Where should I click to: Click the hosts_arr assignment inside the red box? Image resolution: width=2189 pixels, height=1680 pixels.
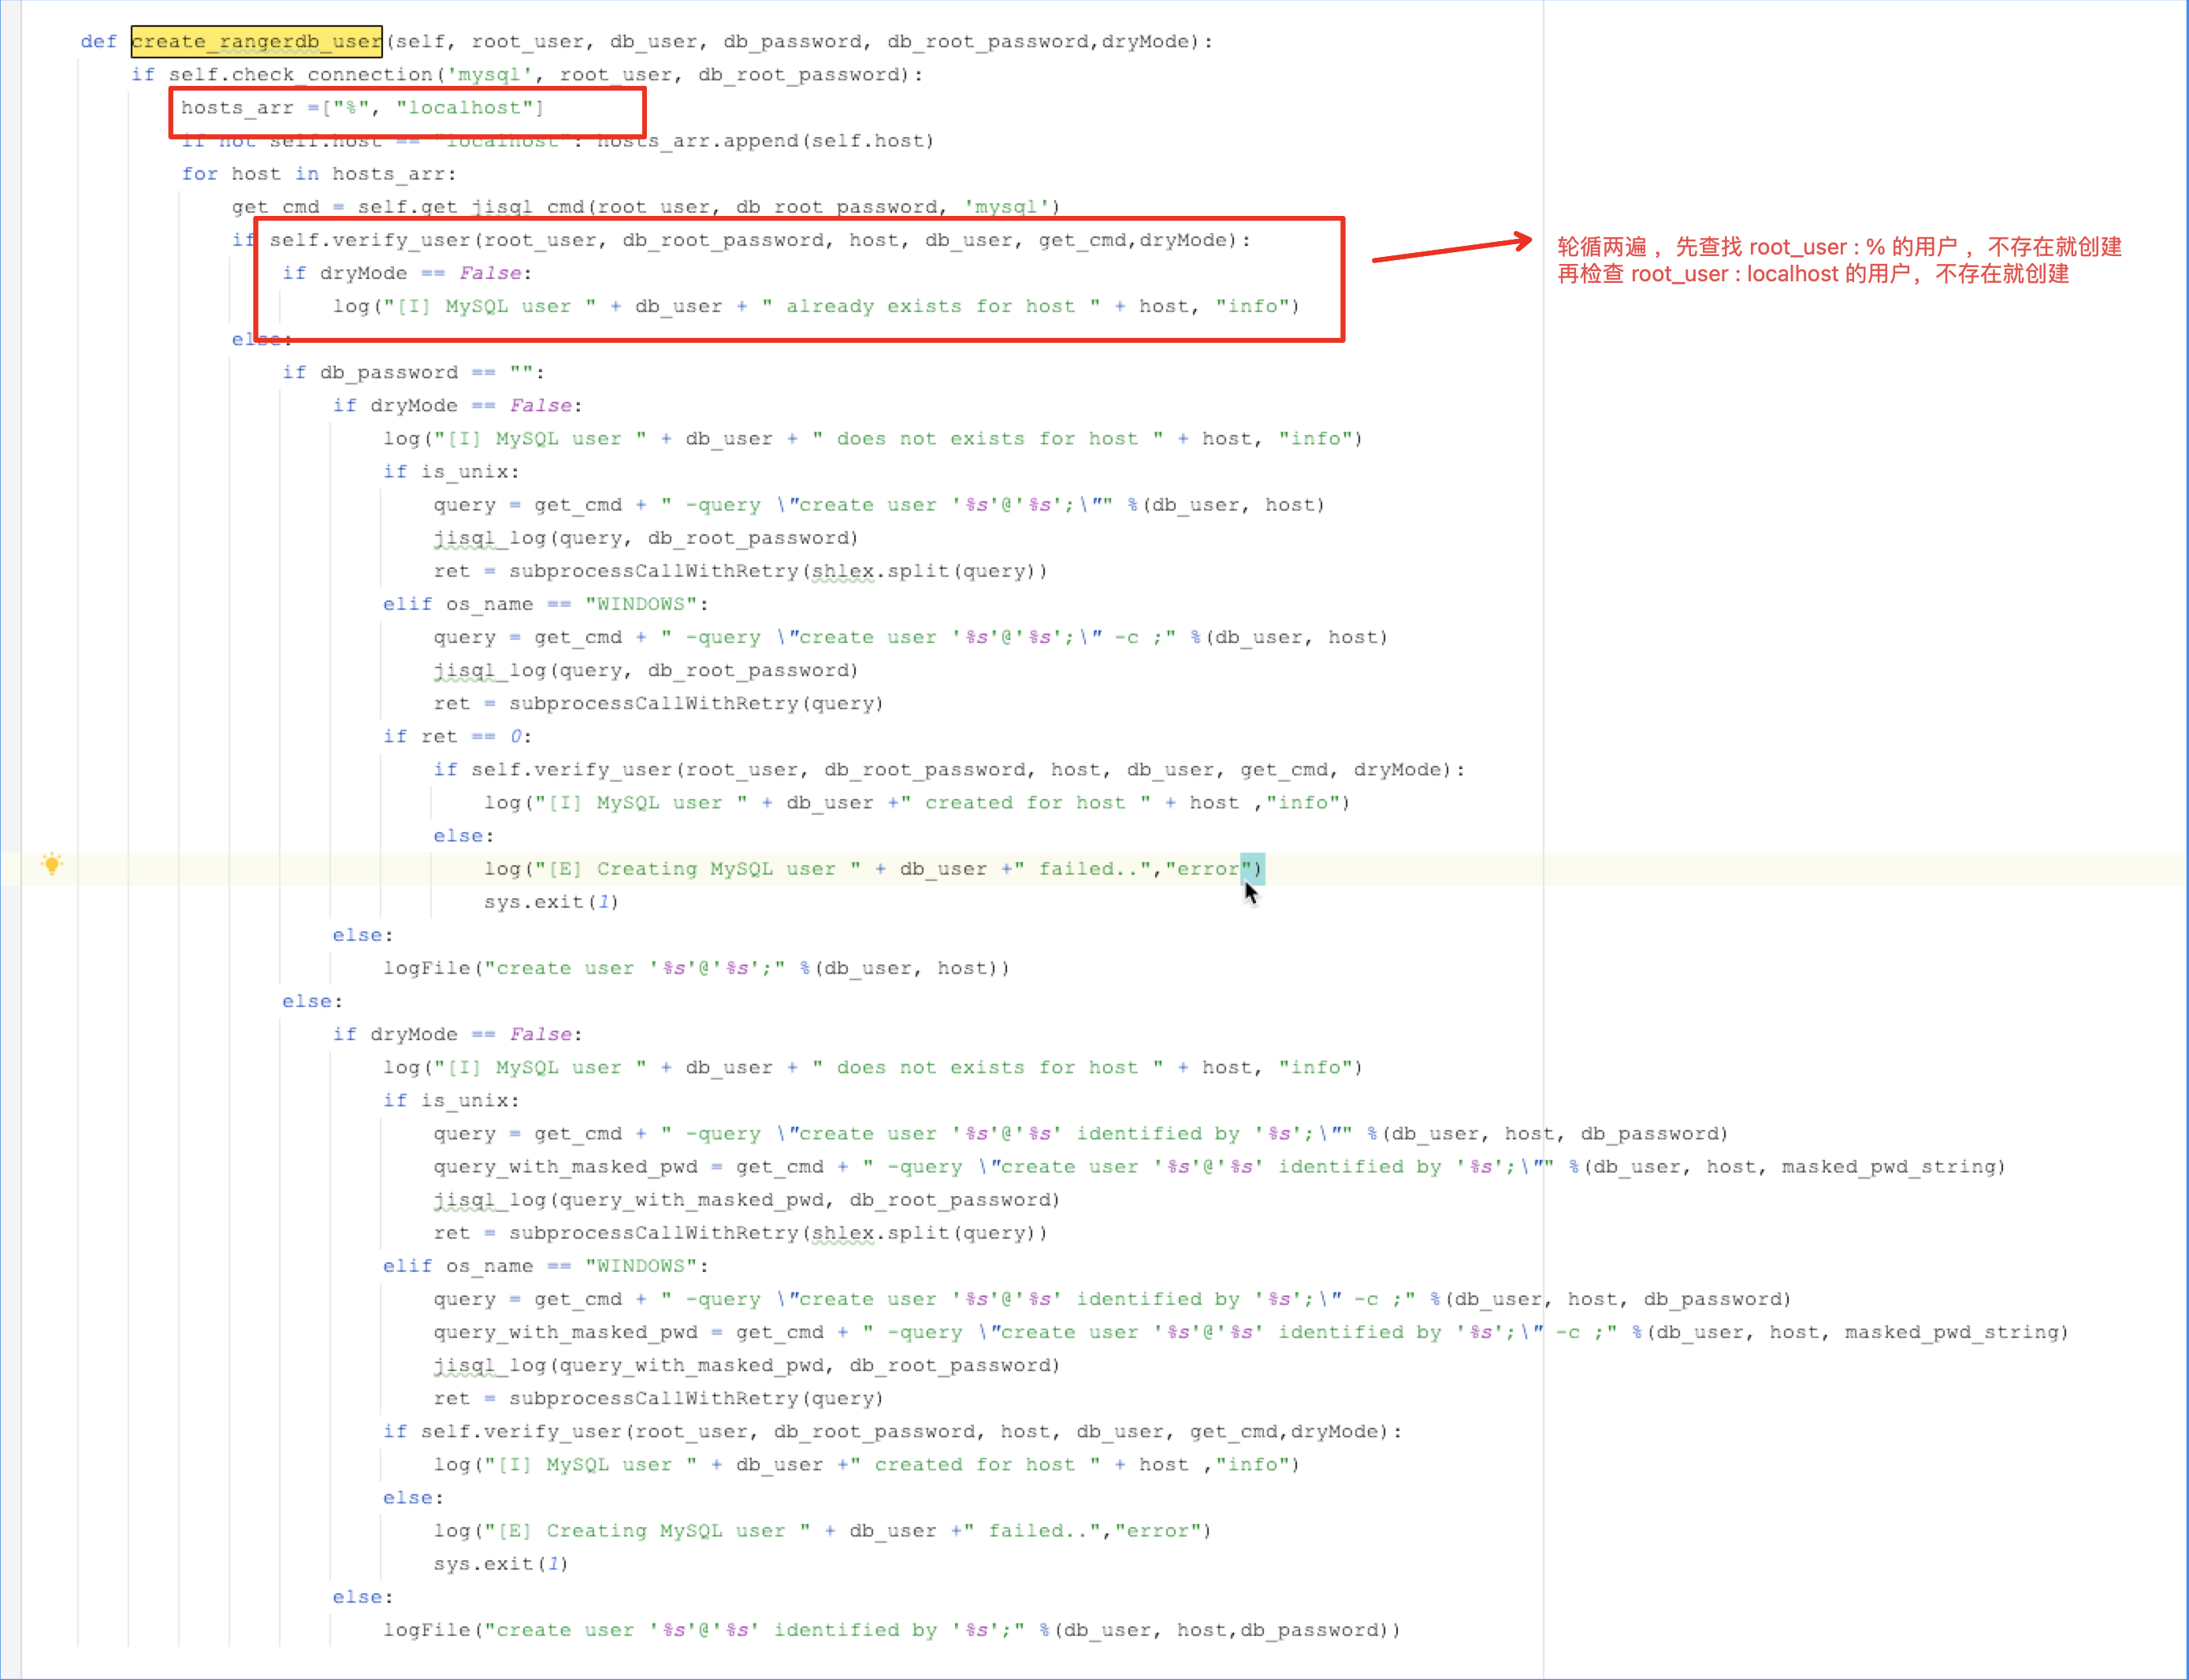pyautogui.click(x=362, y=107)
